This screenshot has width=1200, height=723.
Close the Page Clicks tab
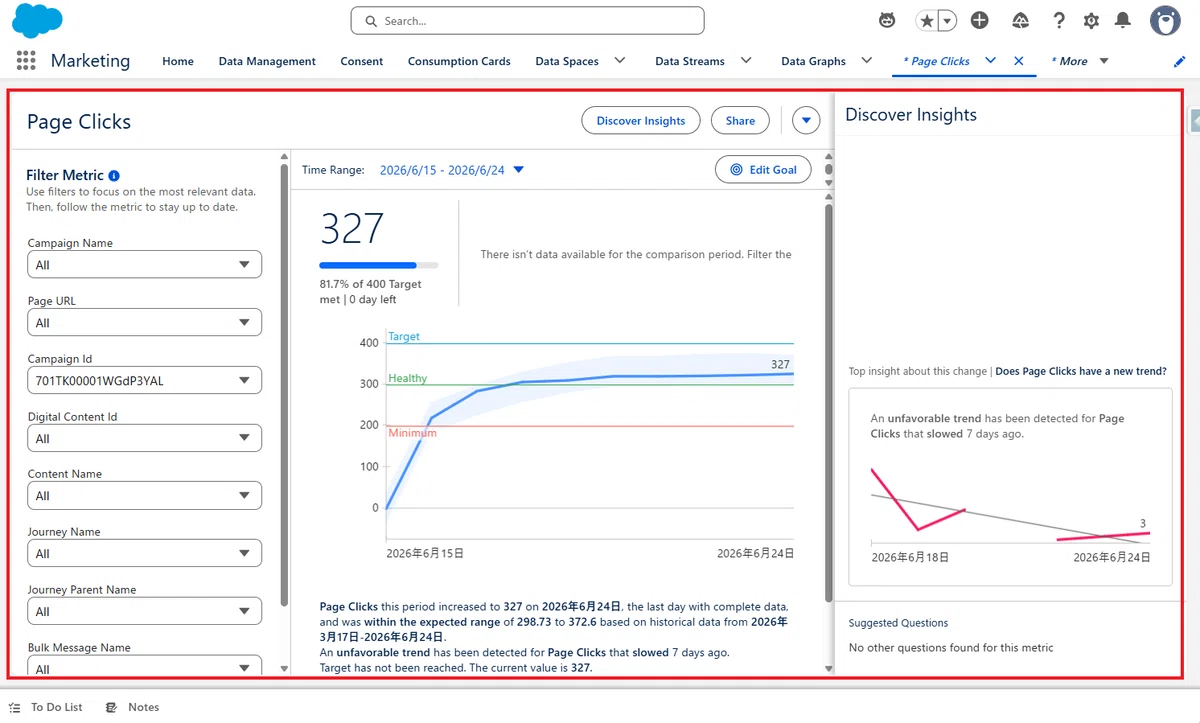pyautogui.click(x=1019, y=61)
